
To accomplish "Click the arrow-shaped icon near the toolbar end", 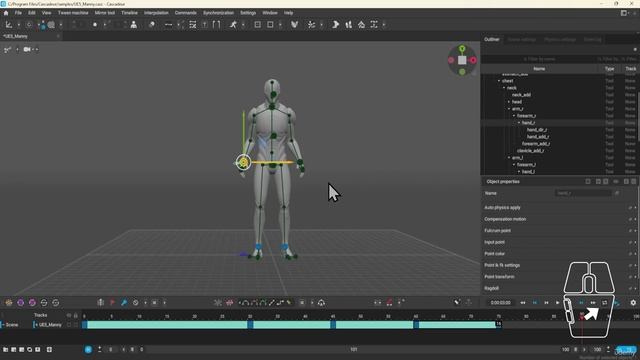I will [335, 25].
